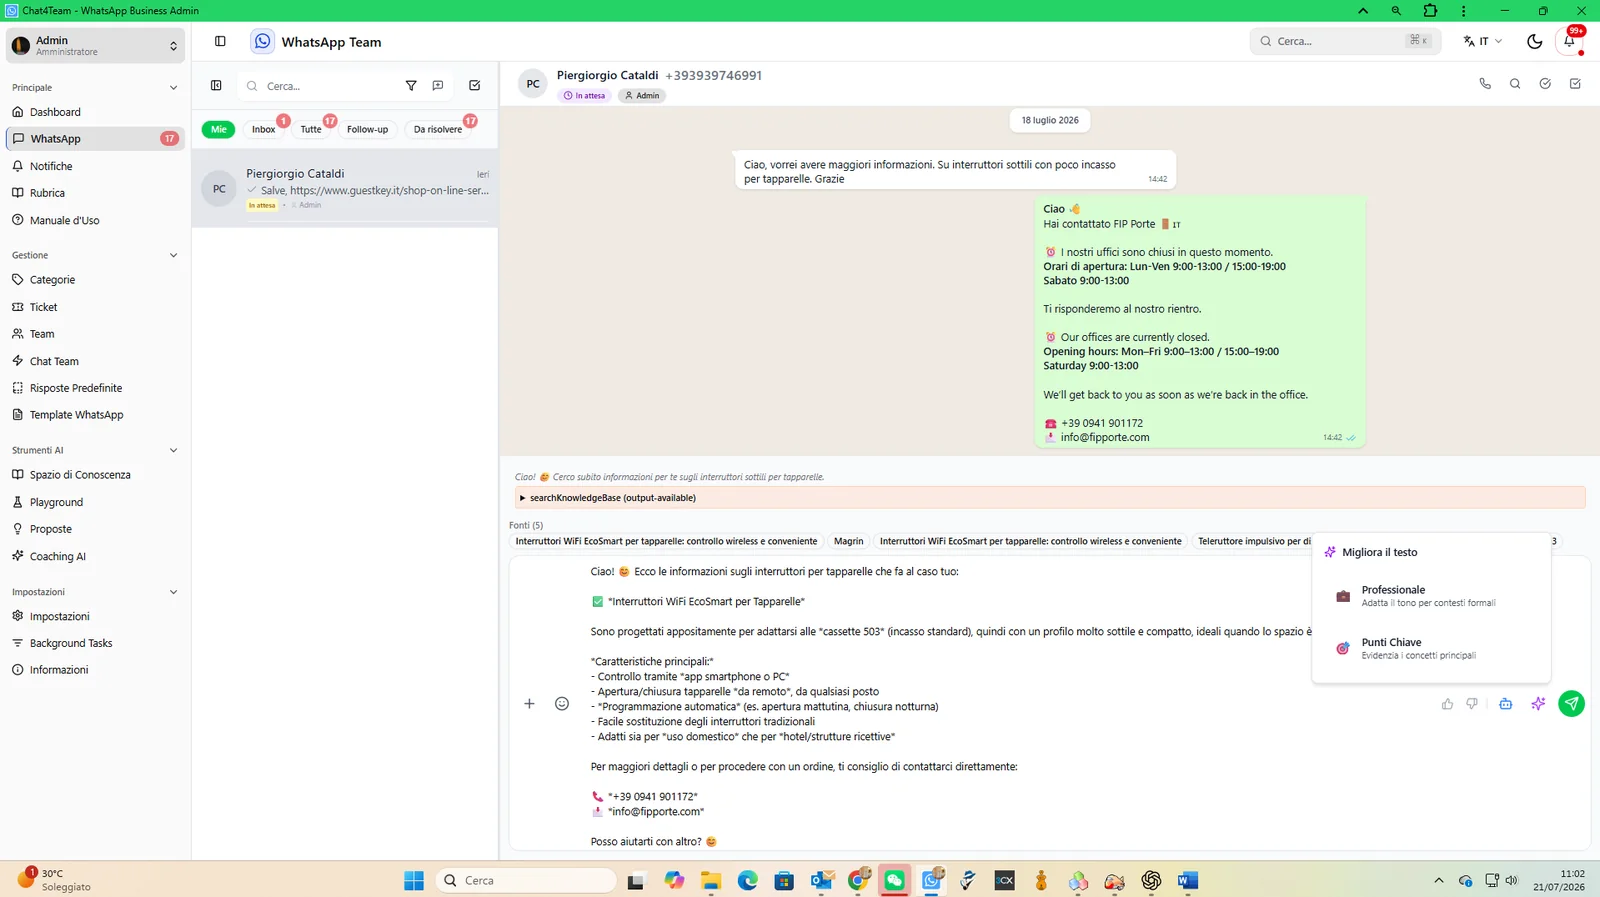This screenshot has height=897, width=1600.
Task: Open the ChatGPT icon in the taskbar
Action: tap(1151, 880)
